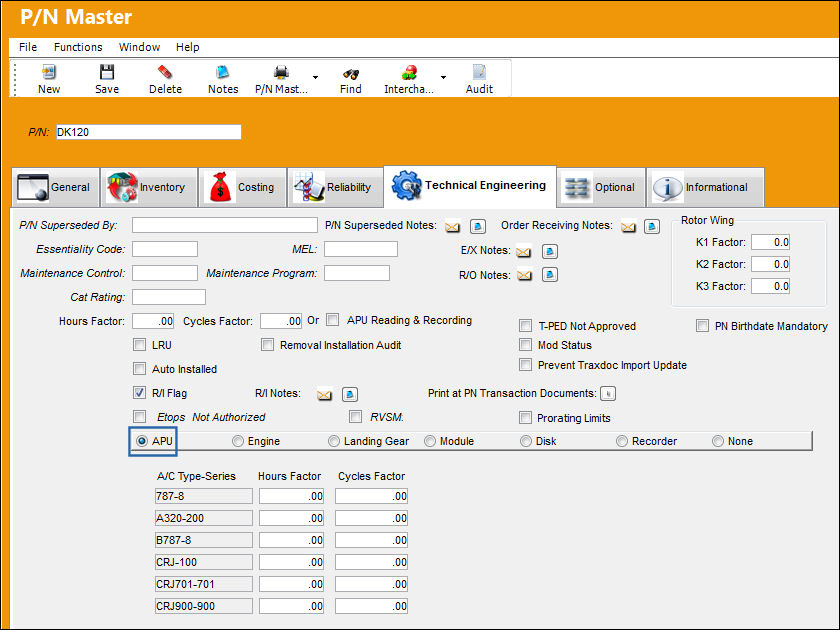The width and height of the screenshot is (840, 630).
Task: Open R/O Notes envelope icon
Action: coord(524,275)
